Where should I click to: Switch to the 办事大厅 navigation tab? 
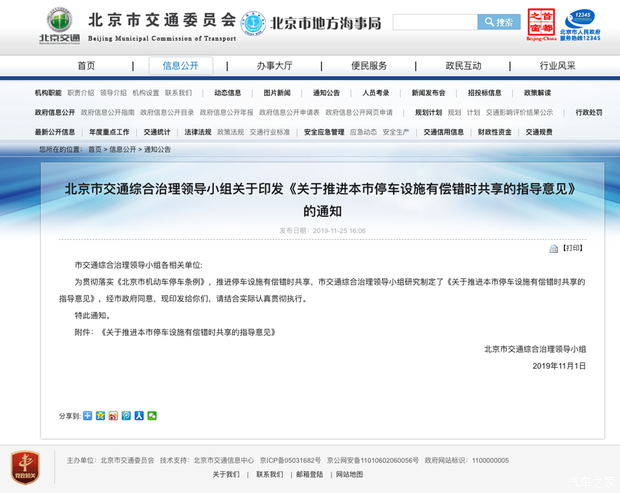[x=274, y=66]
